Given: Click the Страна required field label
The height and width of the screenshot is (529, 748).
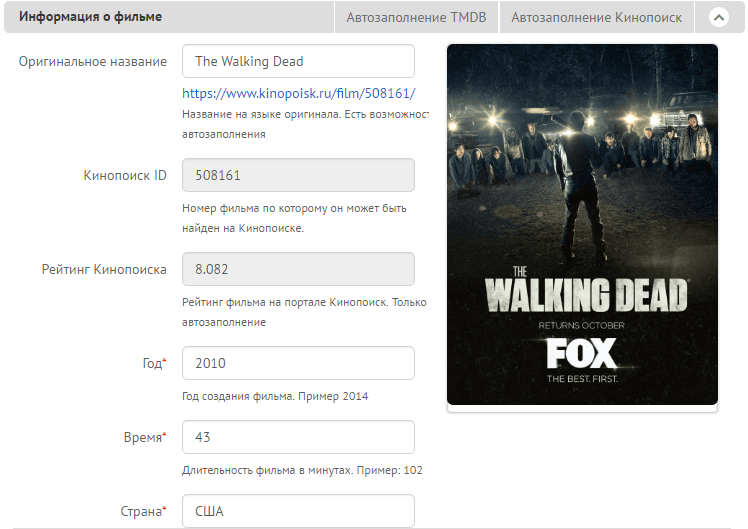Looking at the screenshot, I should tap(144, 511).
